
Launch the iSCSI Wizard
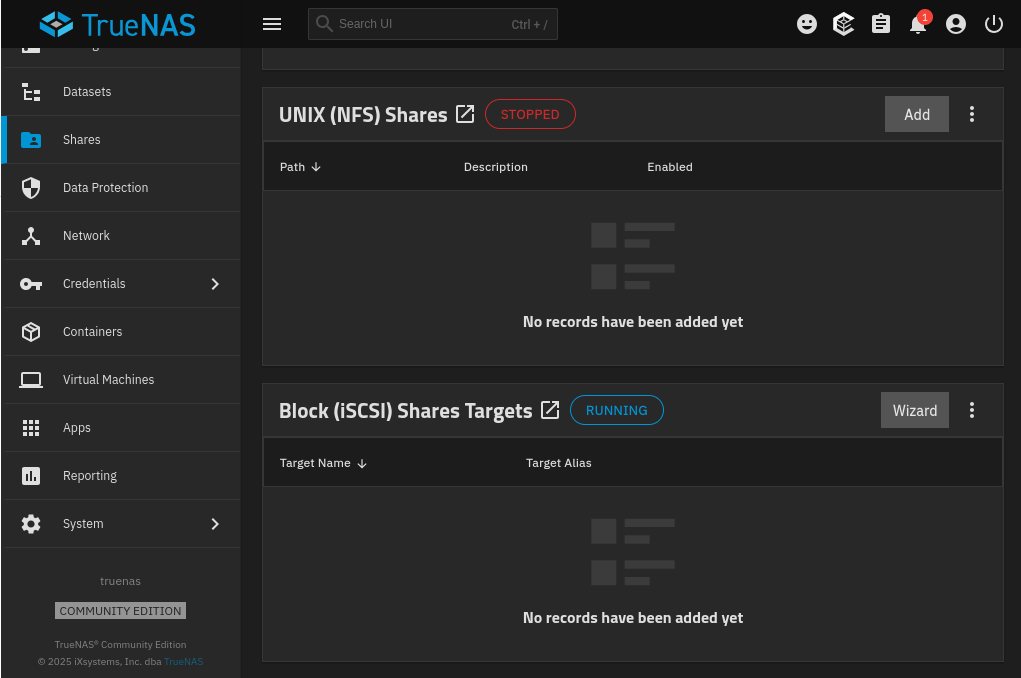point(914,410)
